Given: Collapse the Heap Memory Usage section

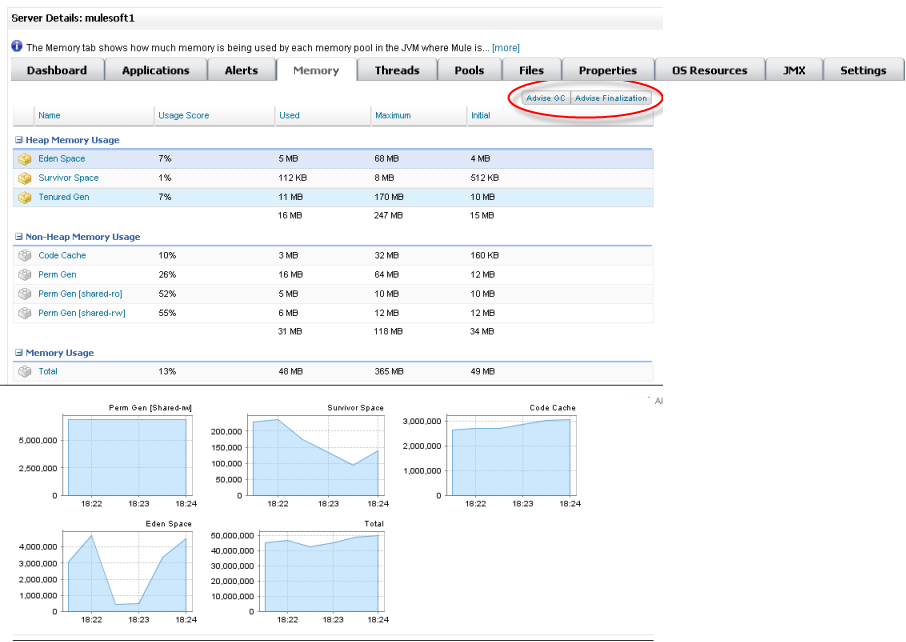Looking at the screenshot, I should click(18, 141).
